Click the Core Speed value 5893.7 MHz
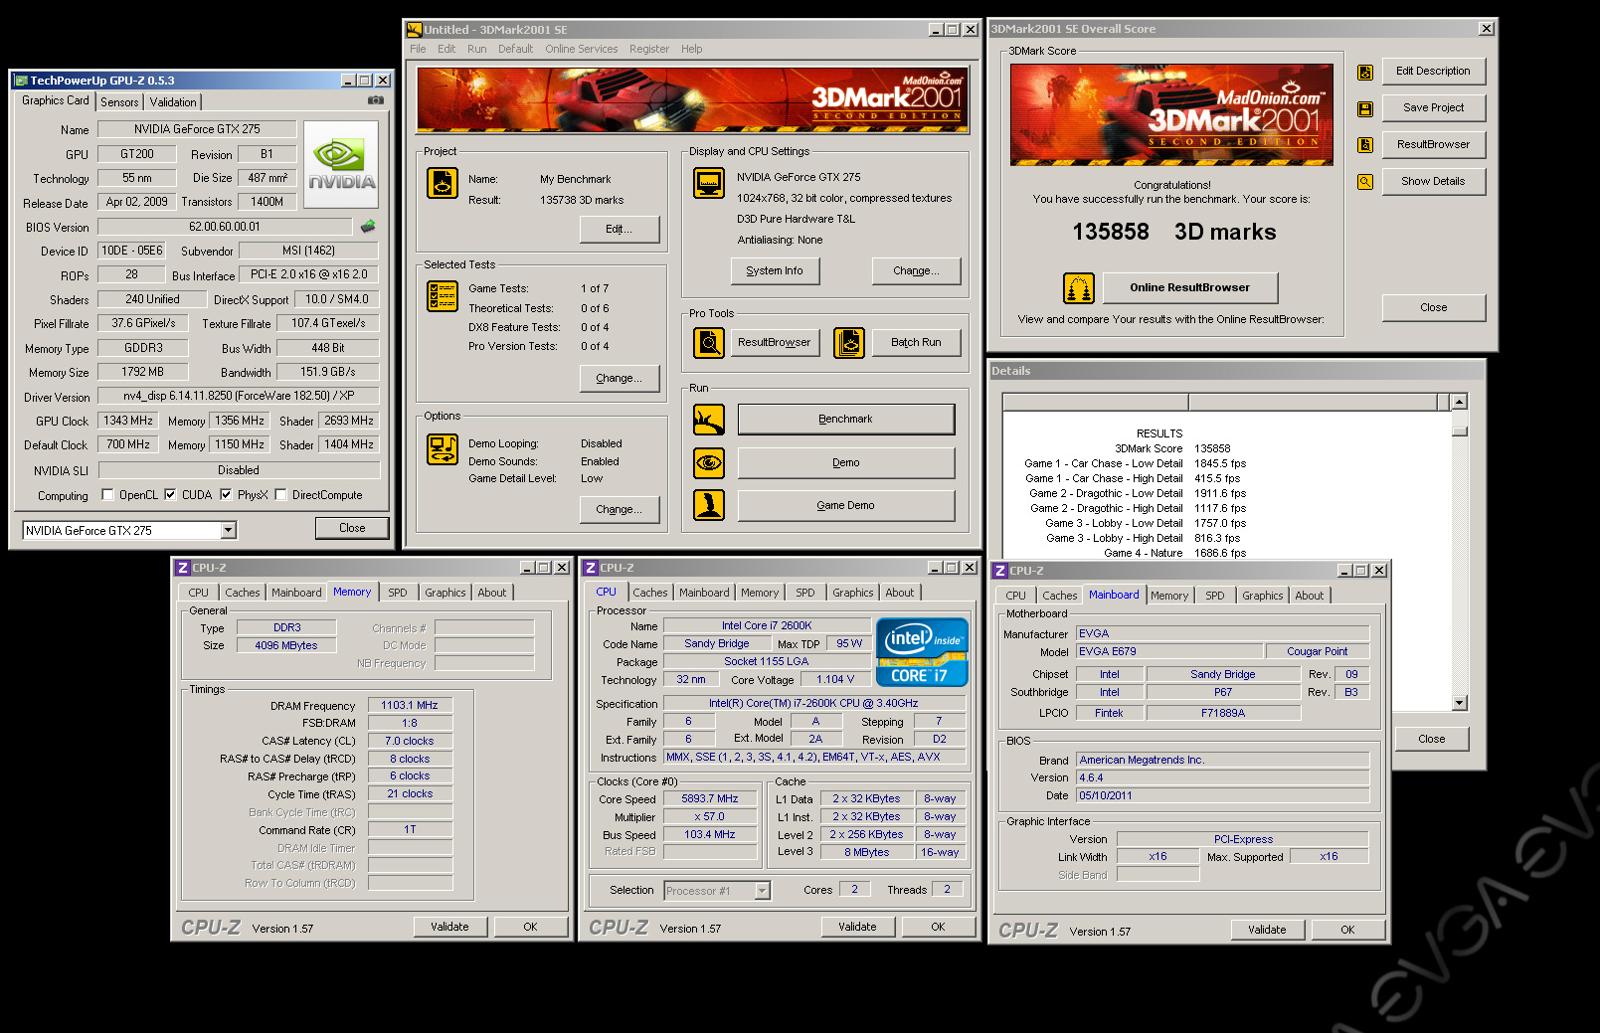Screen dimensions: 1600x1033 711,799
